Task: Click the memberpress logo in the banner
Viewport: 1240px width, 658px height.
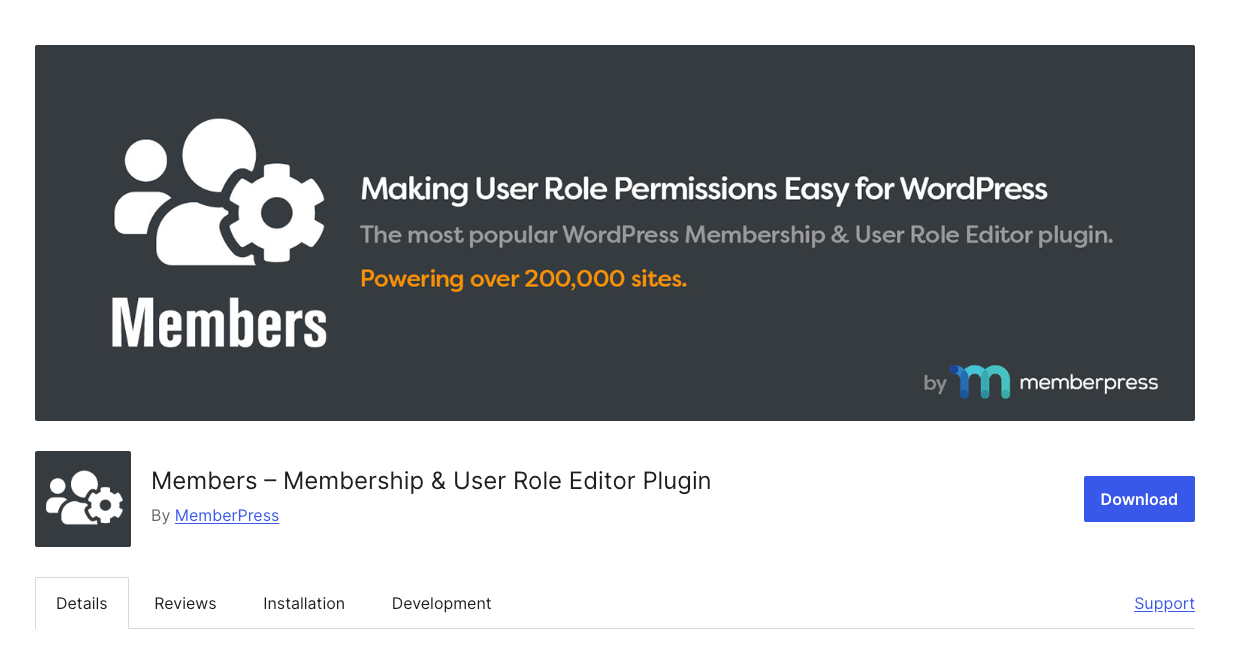Action: [1054, 381]
